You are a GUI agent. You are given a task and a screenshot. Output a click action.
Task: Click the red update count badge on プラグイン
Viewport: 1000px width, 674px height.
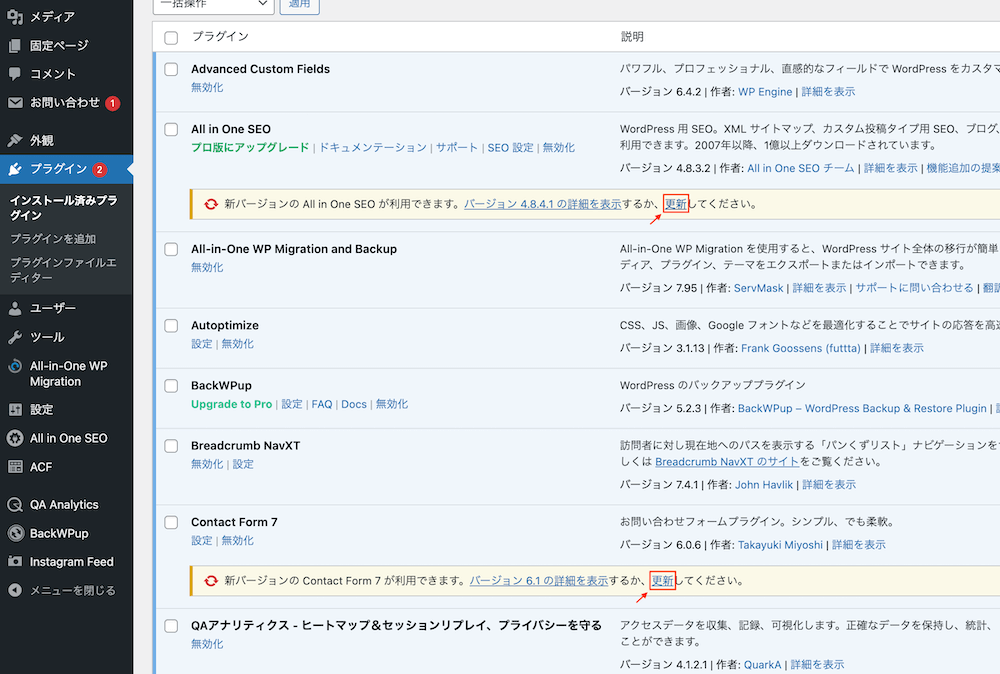(99, 170)
